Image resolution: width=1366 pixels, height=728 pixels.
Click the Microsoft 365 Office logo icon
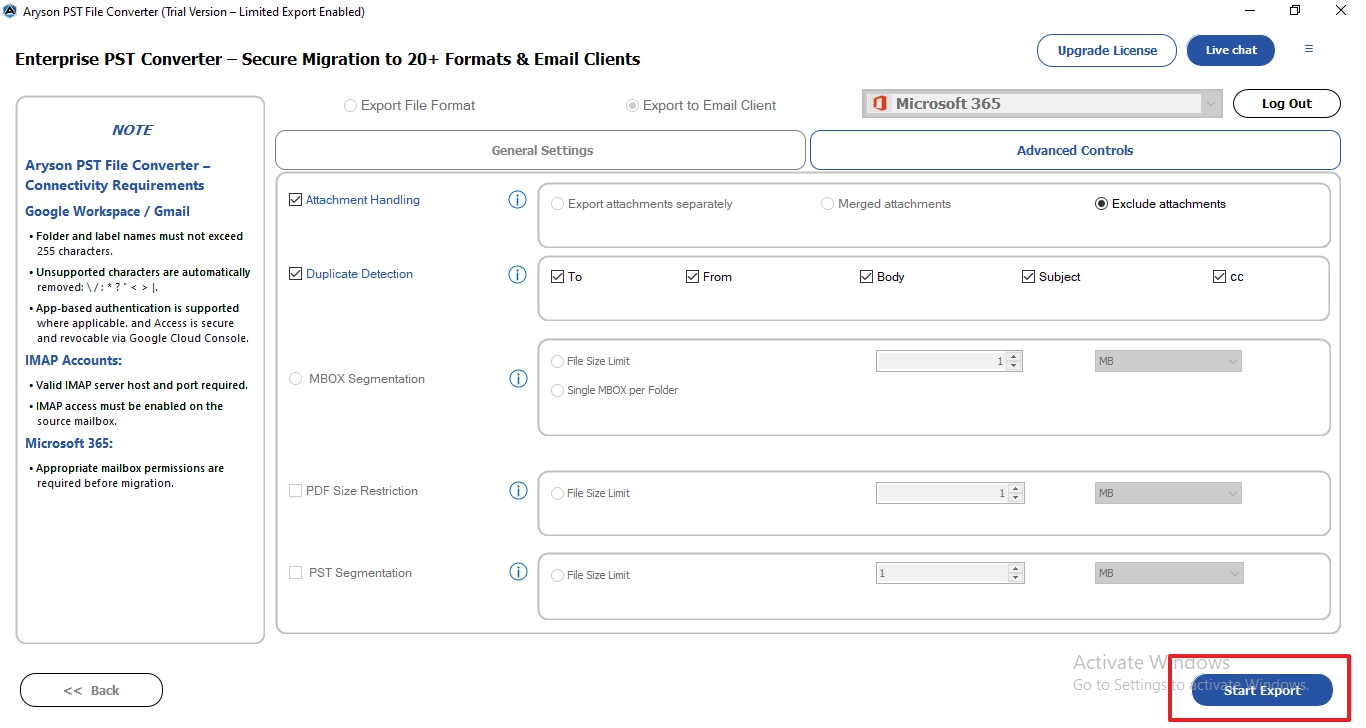(x=880, y=104)
